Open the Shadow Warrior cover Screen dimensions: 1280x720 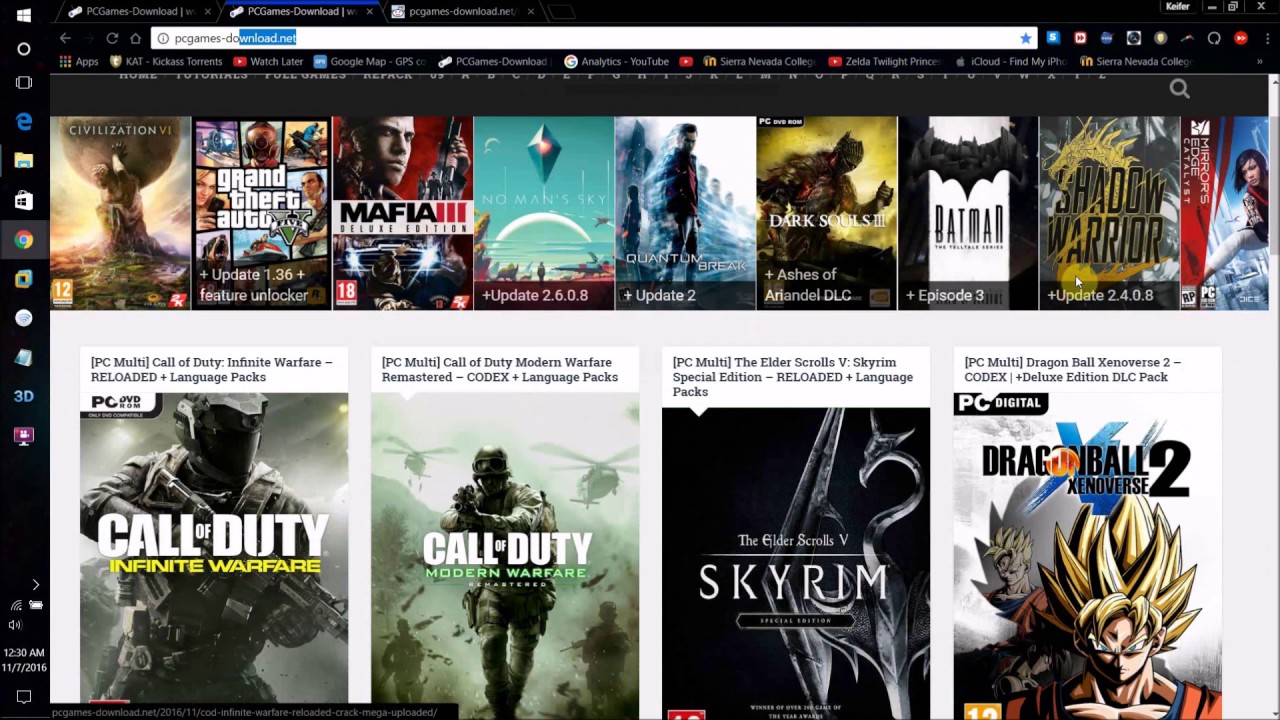tap(1110, 213)
